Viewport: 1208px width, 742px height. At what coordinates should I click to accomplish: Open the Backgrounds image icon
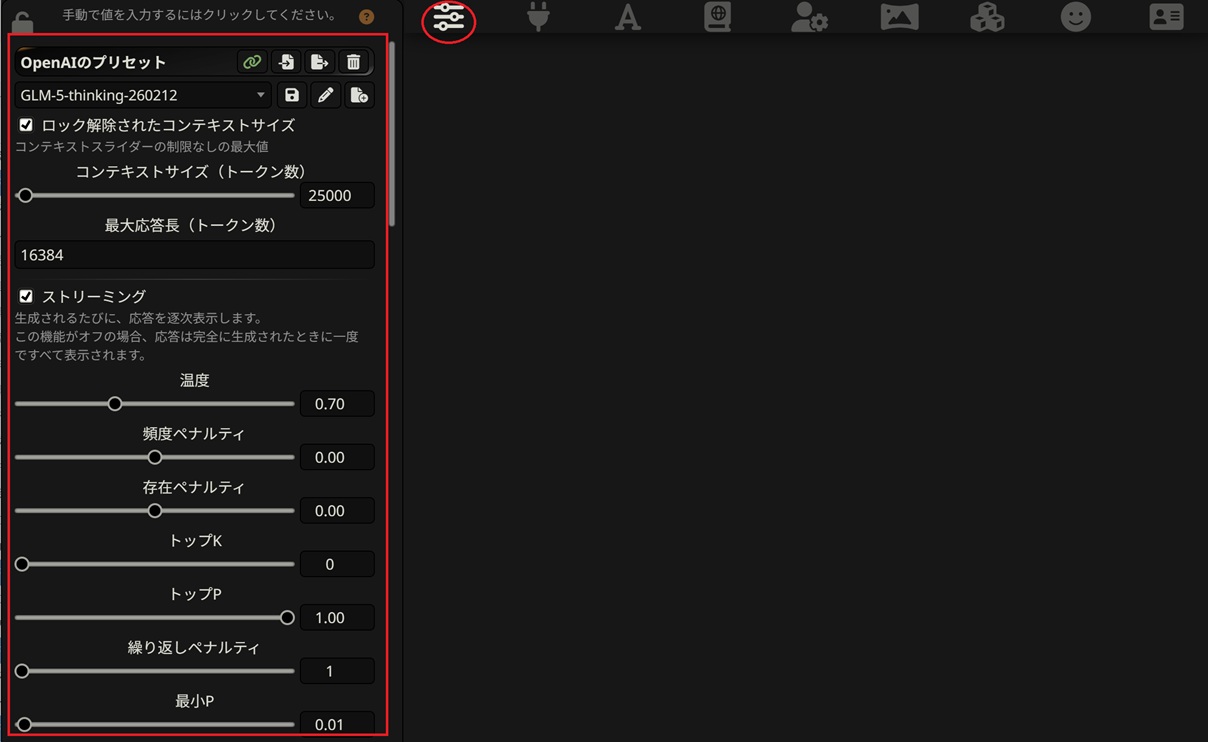point(899,17)
